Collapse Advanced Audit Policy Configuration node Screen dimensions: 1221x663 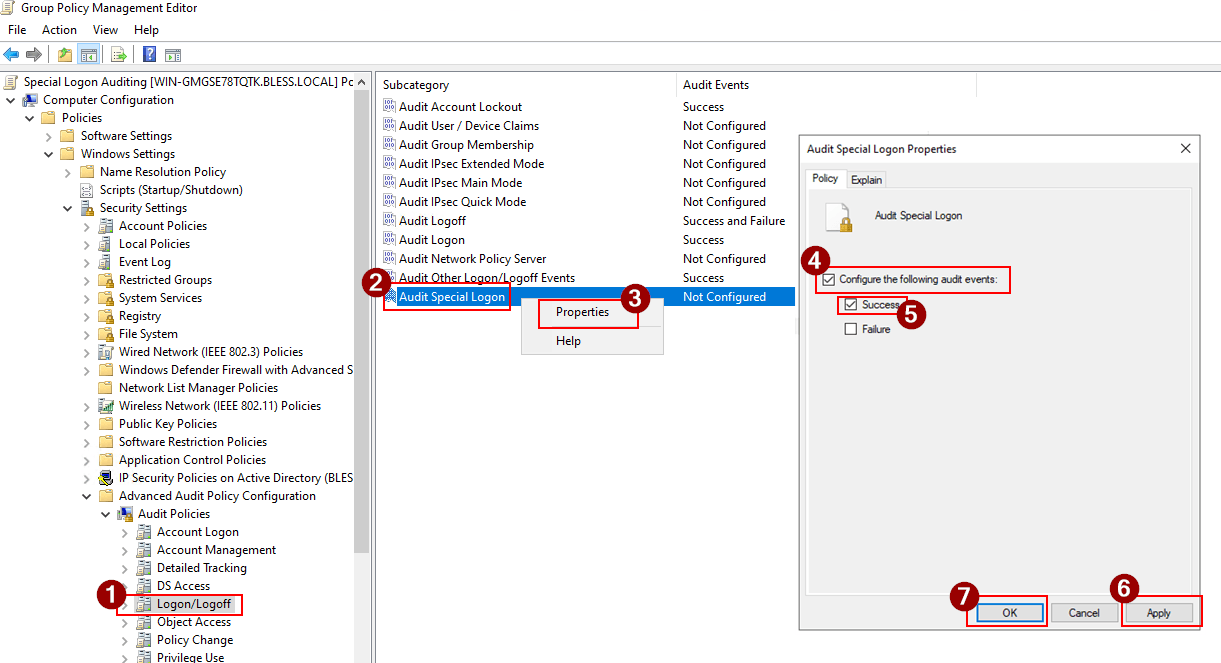pyautogui.click(x=87, y=496)
